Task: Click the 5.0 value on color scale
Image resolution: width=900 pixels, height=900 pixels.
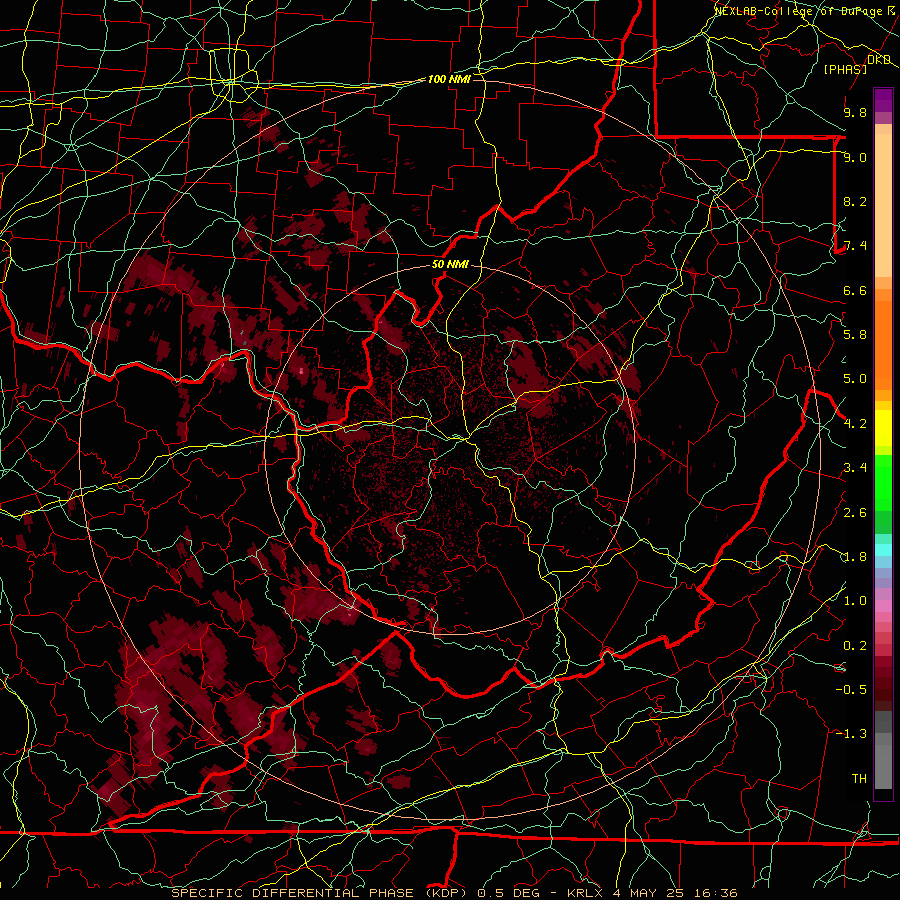Action: pyautogui.click(x=855, y=379)
